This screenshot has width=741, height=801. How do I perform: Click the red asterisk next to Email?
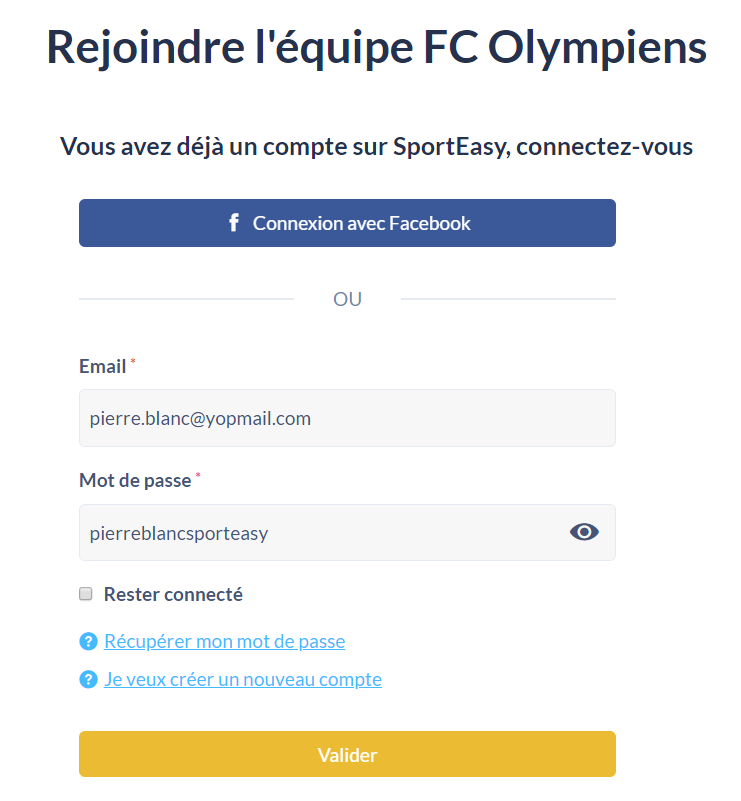(x=133, y=361)
